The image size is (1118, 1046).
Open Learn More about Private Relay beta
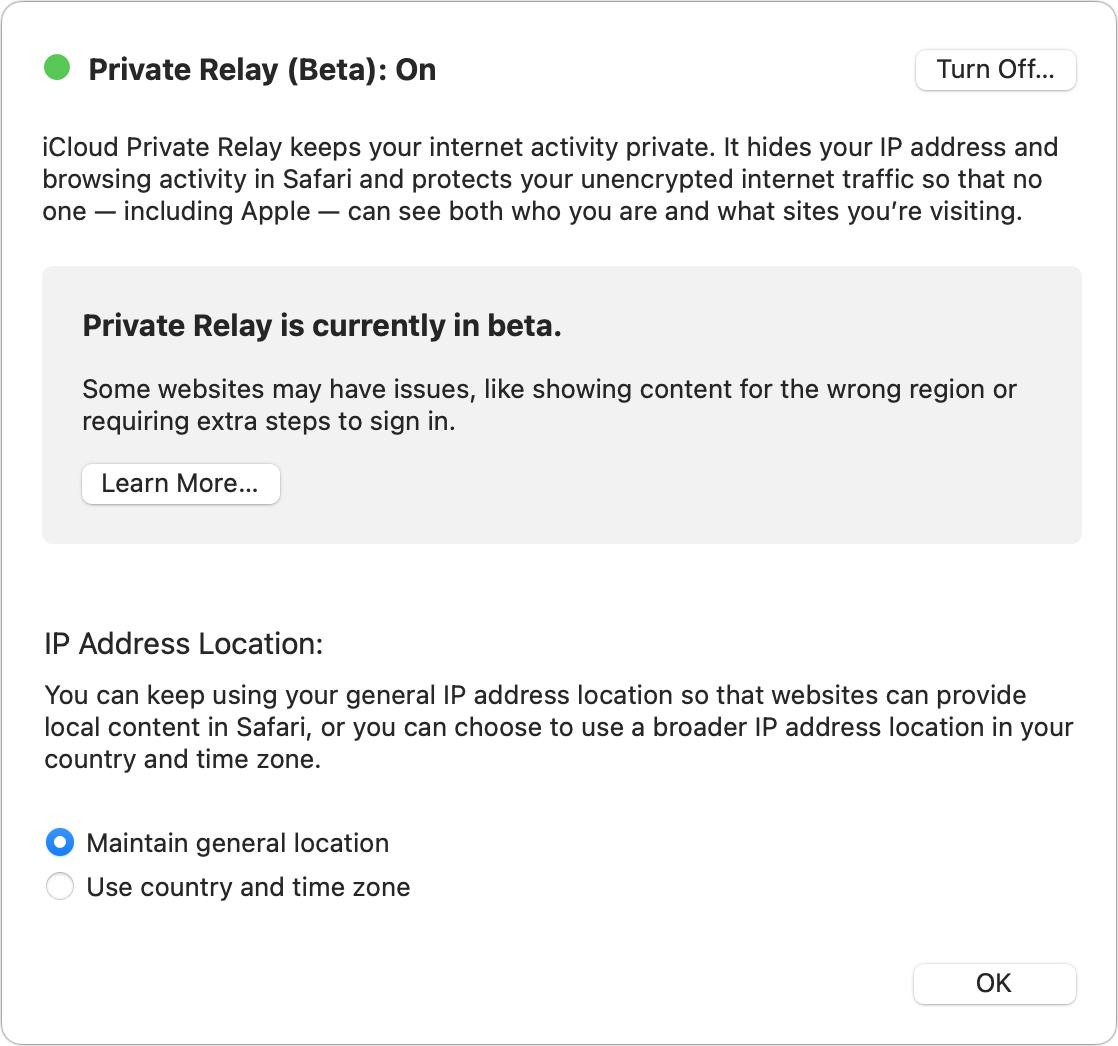pos(180,484)
